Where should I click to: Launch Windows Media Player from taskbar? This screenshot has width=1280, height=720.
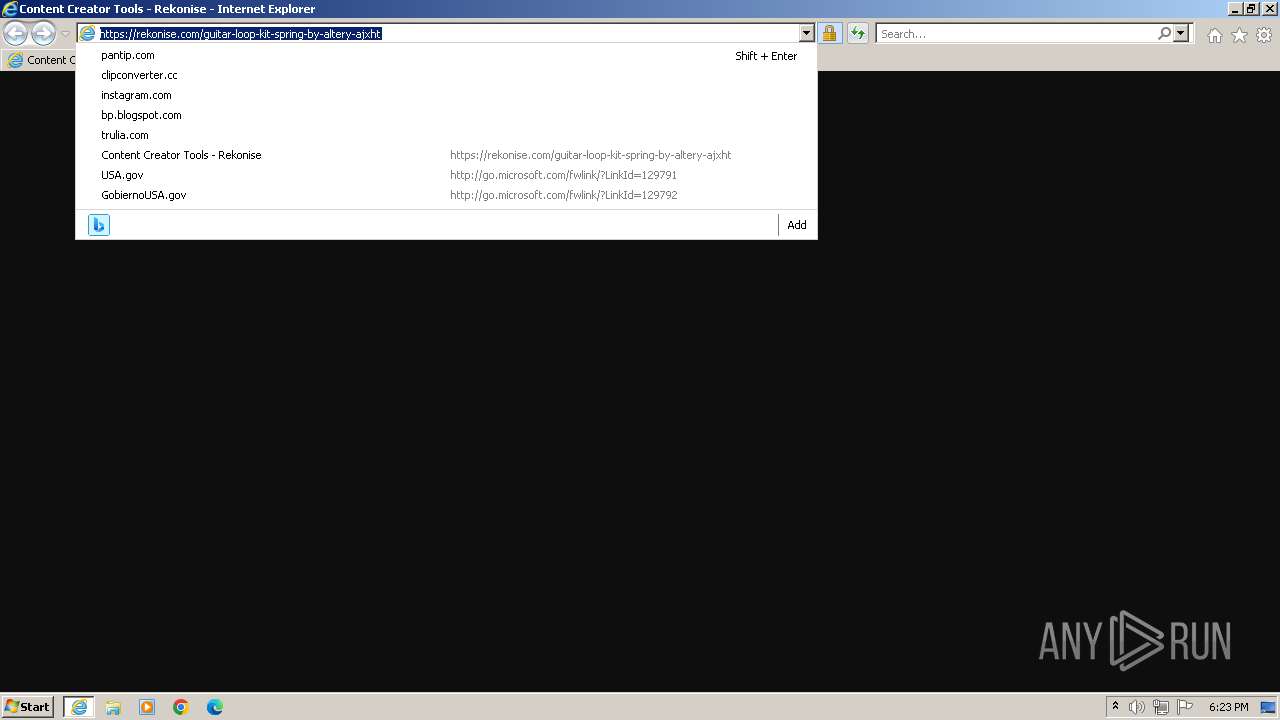[147, 707]
